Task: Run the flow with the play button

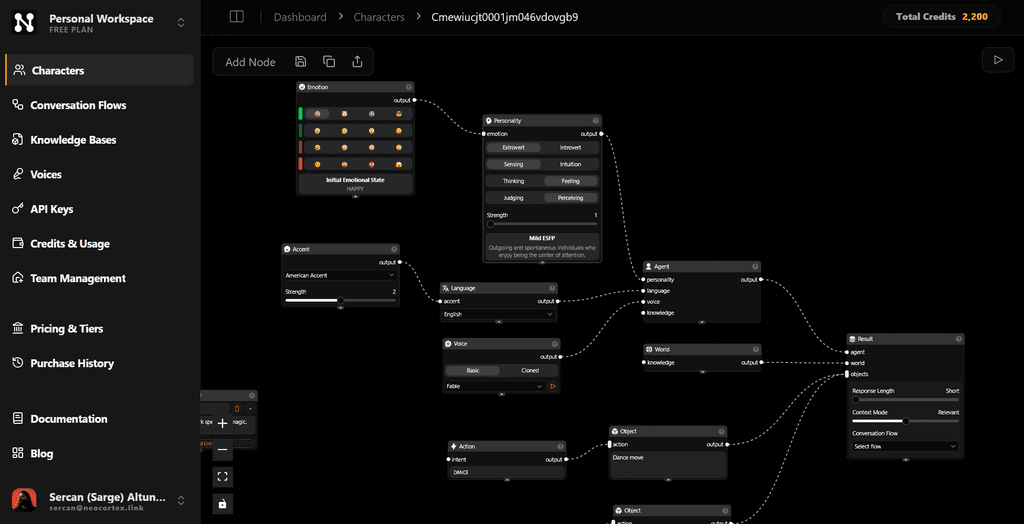Action: click(x=998, y=59)
